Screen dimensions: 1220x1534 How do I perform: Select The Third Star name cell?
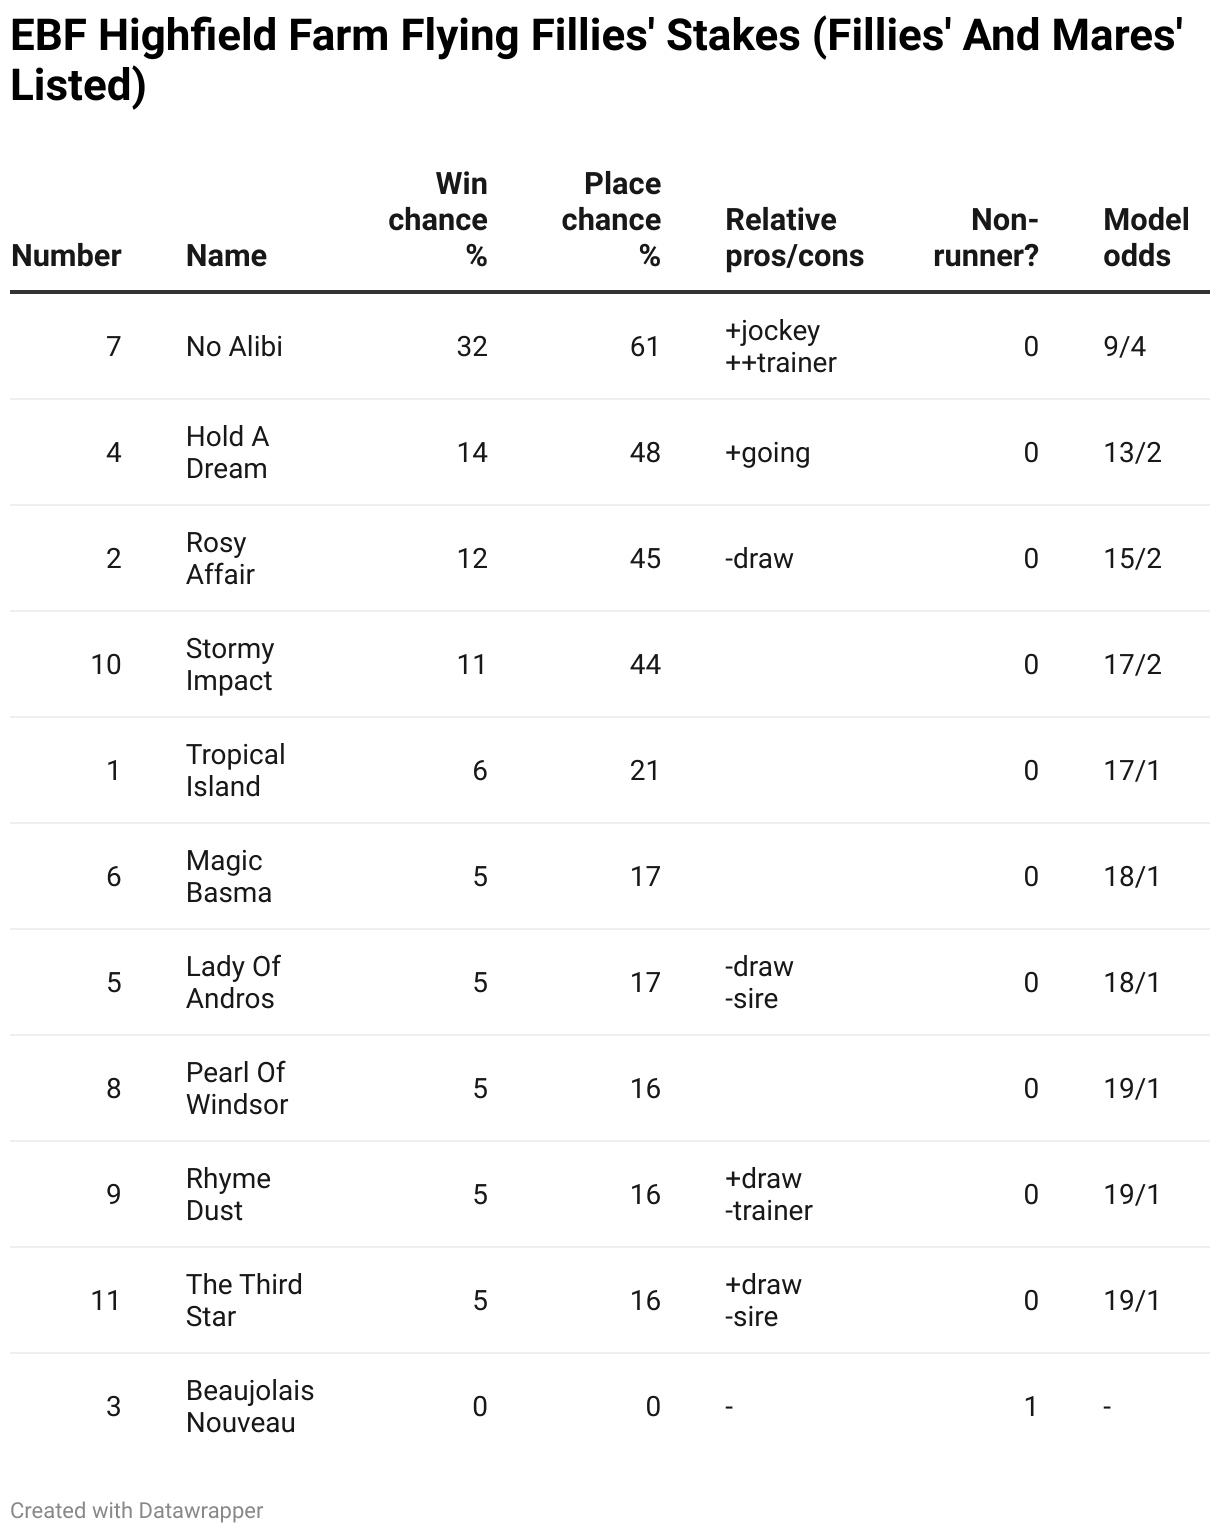244,1300
